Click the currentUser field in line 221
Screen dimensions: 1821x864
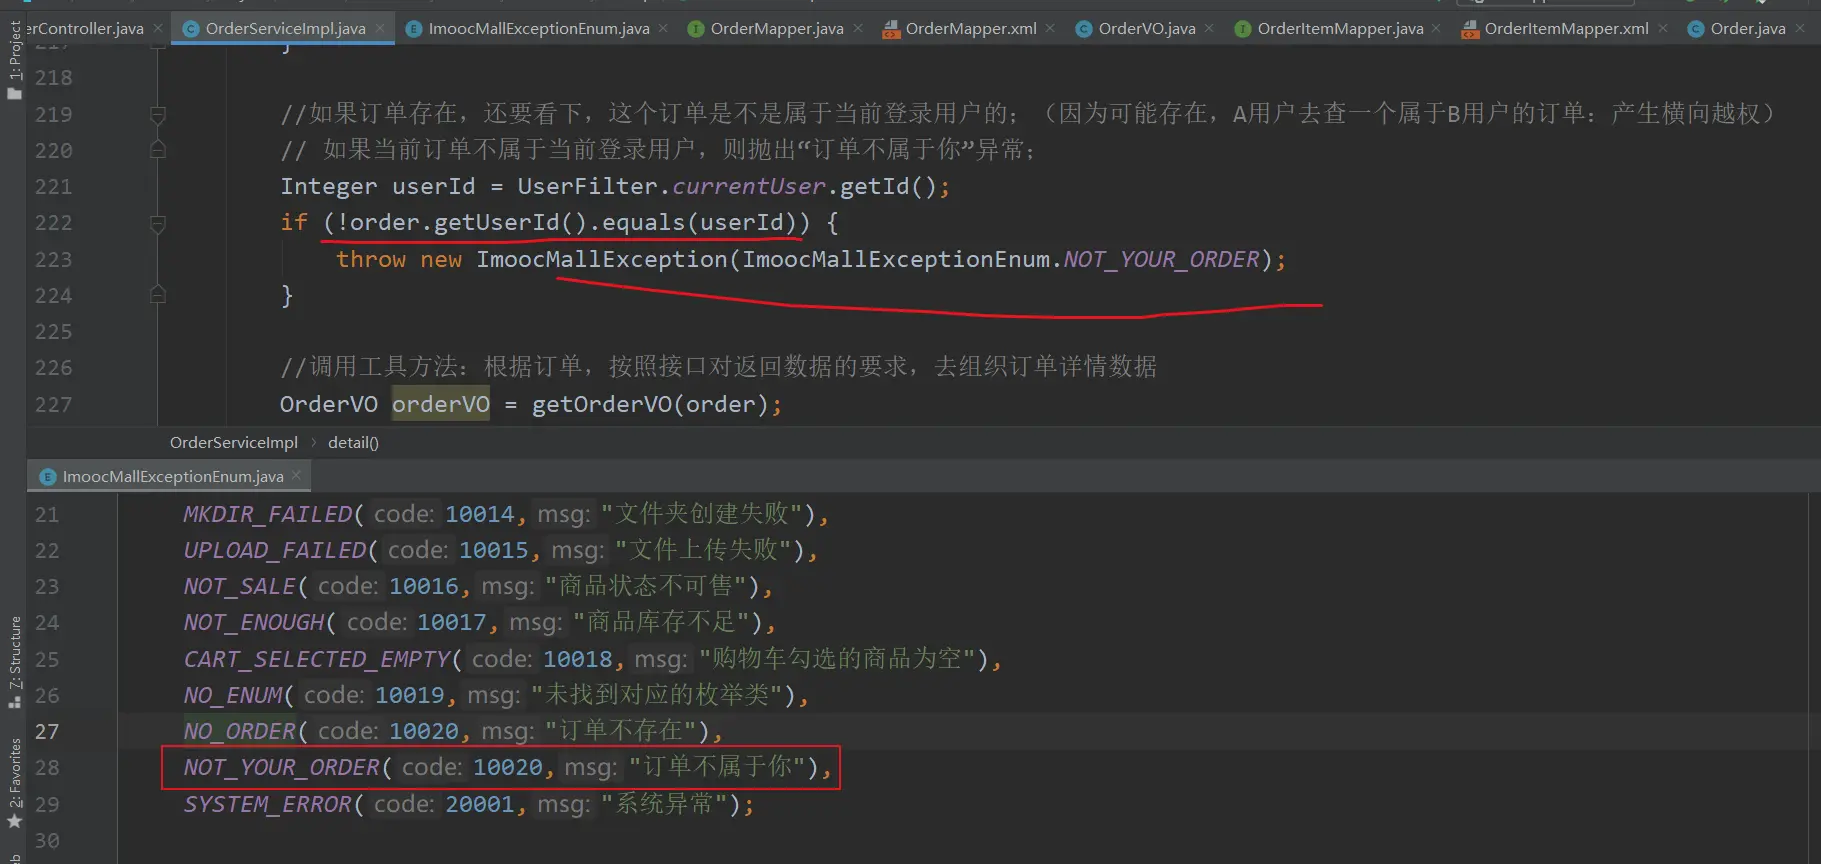[749, 187]
